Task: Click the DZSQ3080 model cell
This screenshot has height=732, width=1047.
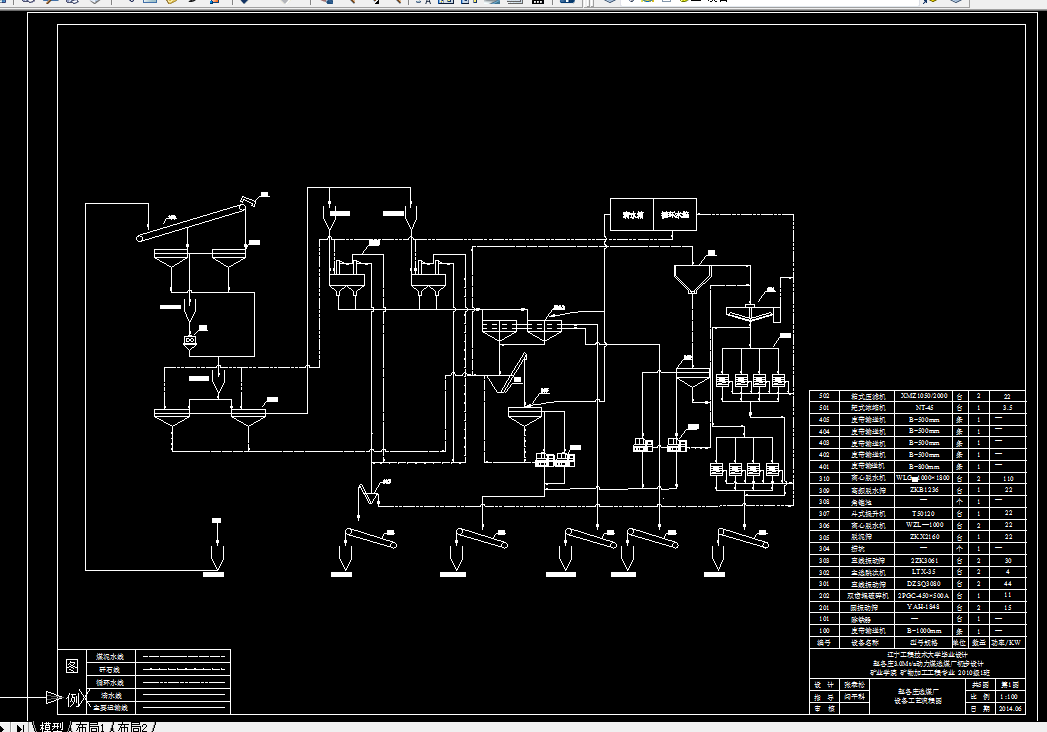Action: tap(923, 584)
